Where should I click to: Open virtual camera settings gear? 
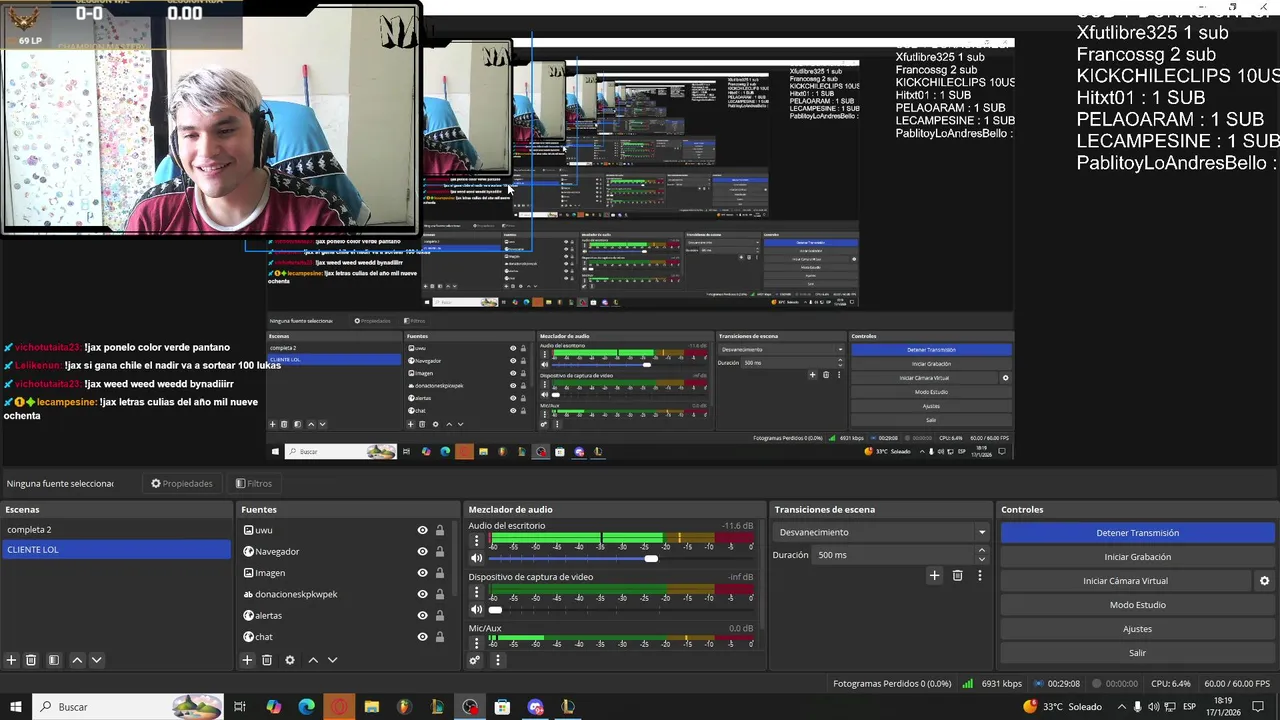point(1264,581)
